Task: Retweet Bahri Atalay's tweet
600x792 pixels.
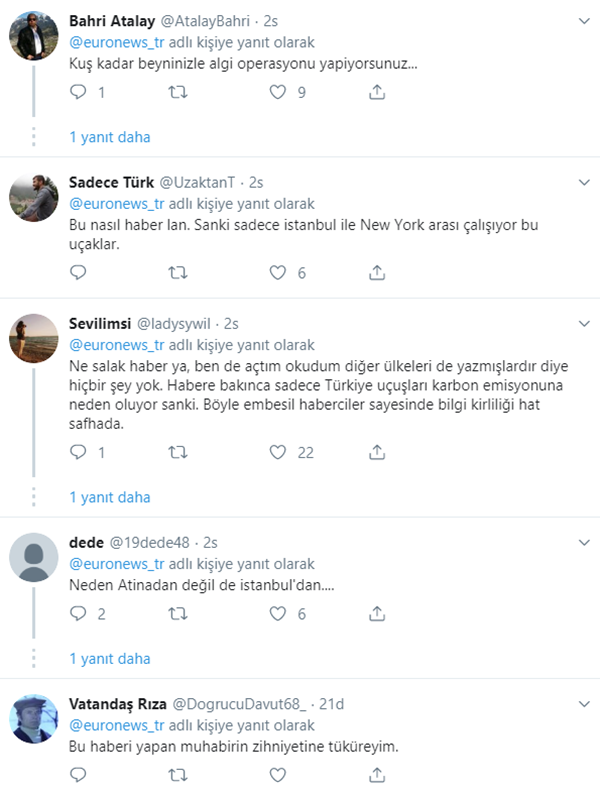Action: (178, 93)
